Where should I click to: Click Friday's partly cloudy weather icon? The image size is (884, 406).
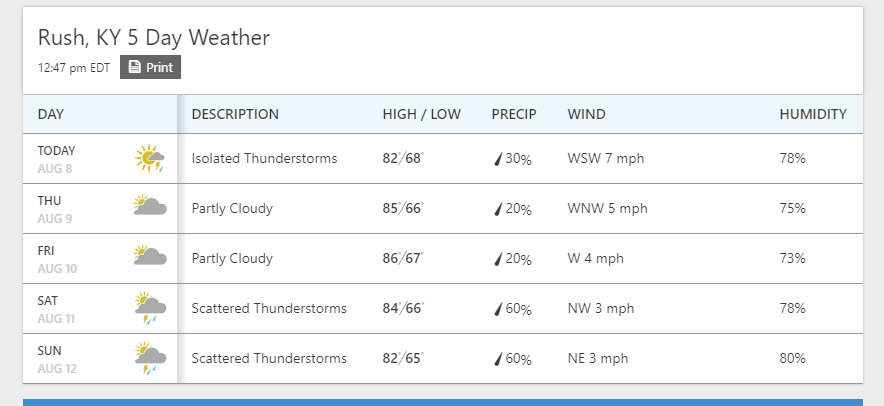coord(150,255)
